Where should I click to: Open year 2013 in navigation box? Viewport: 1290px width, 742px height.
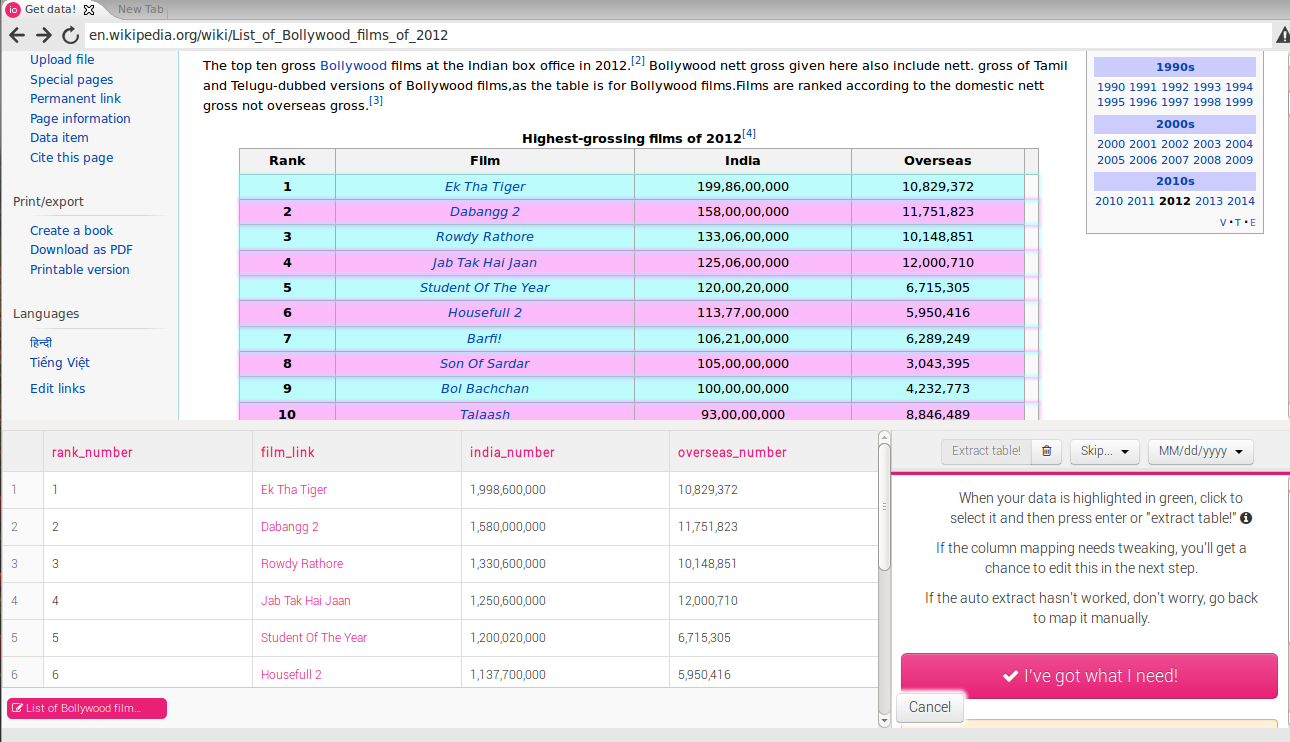pos(1208,201)
